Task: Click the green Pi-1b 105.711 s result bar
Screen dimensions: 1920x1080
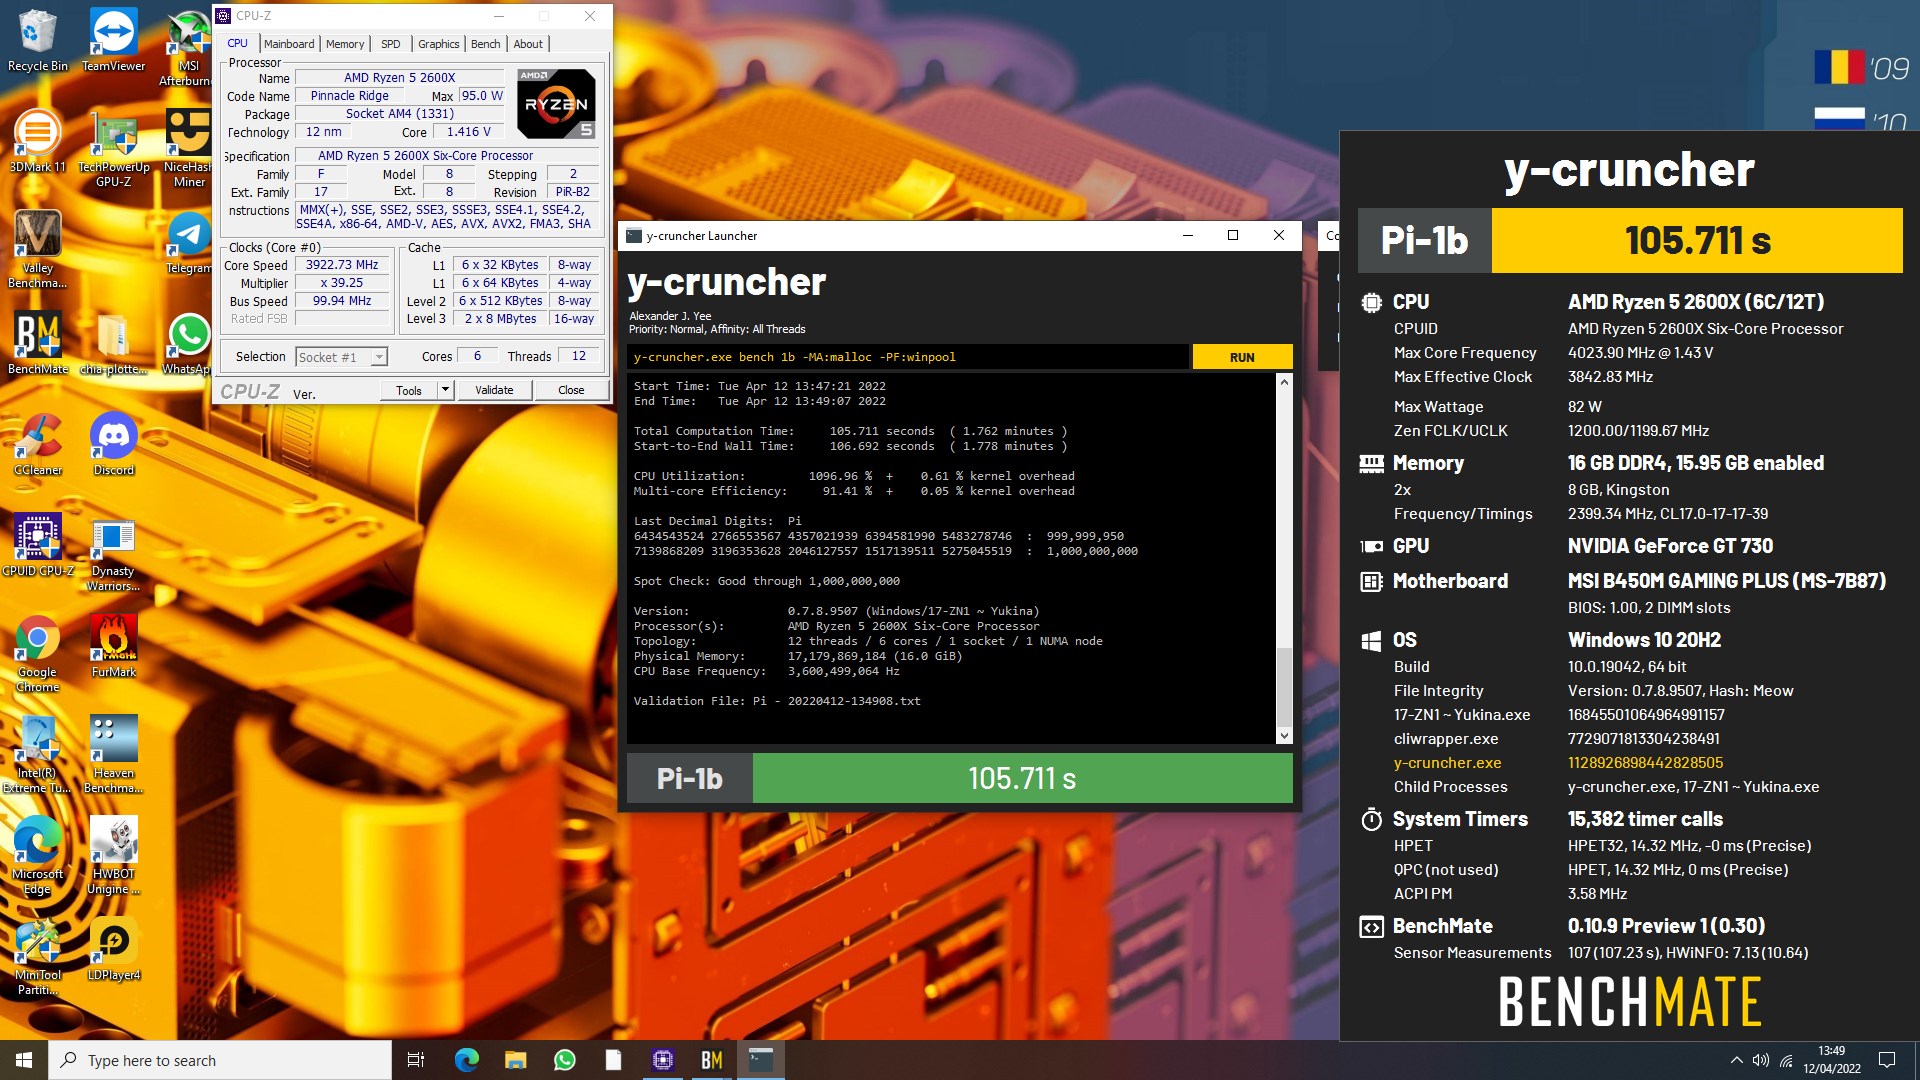Action: pyautogui.click(x=1022, y=778)
